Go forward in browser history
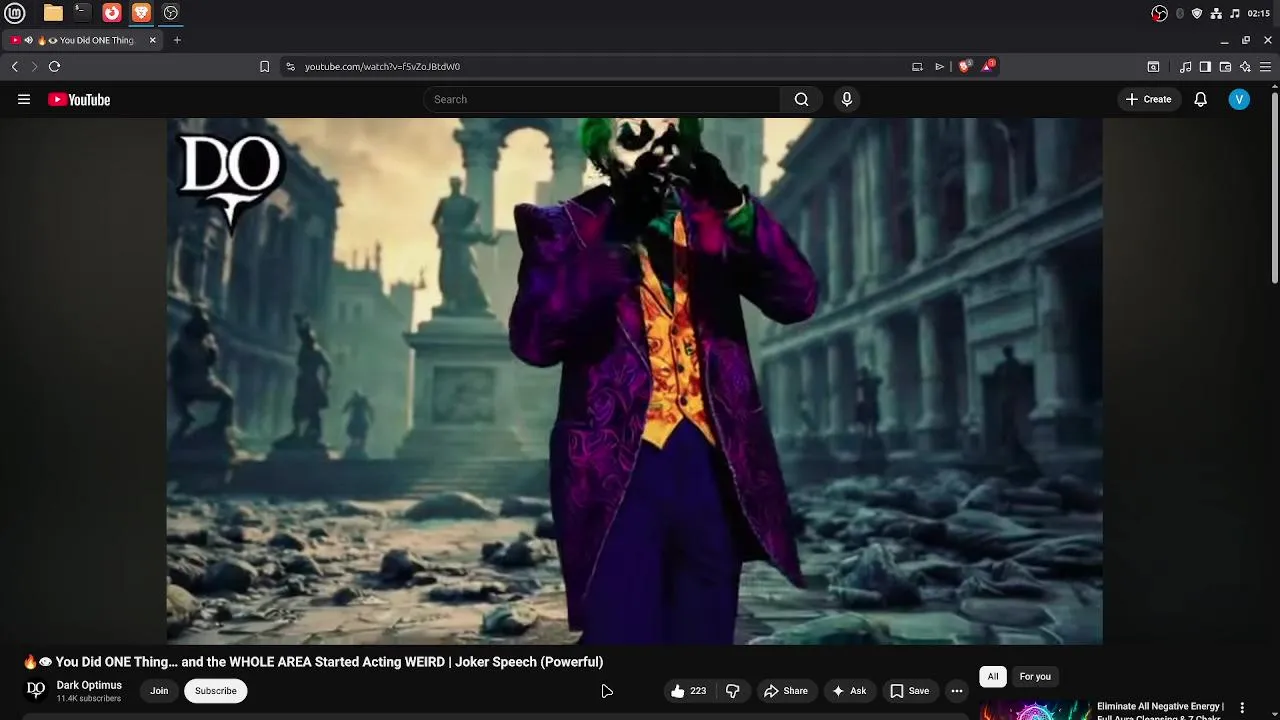The height and width of the screenshot is (720, 1280). [x=34, y=67]
